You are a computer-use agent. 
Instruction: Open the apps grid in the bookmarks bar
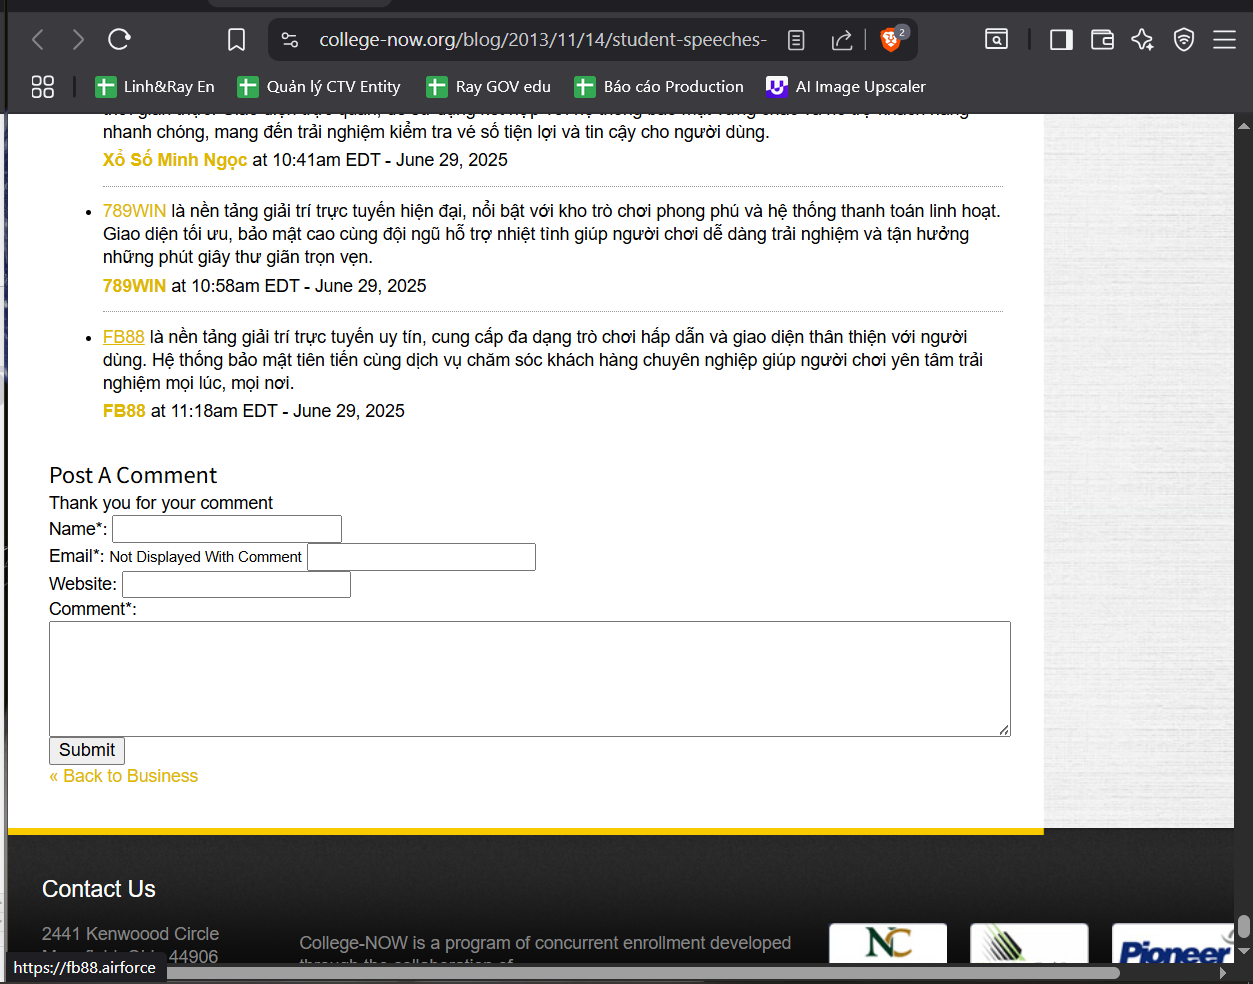pyautogui.click(x=43, y=87)
